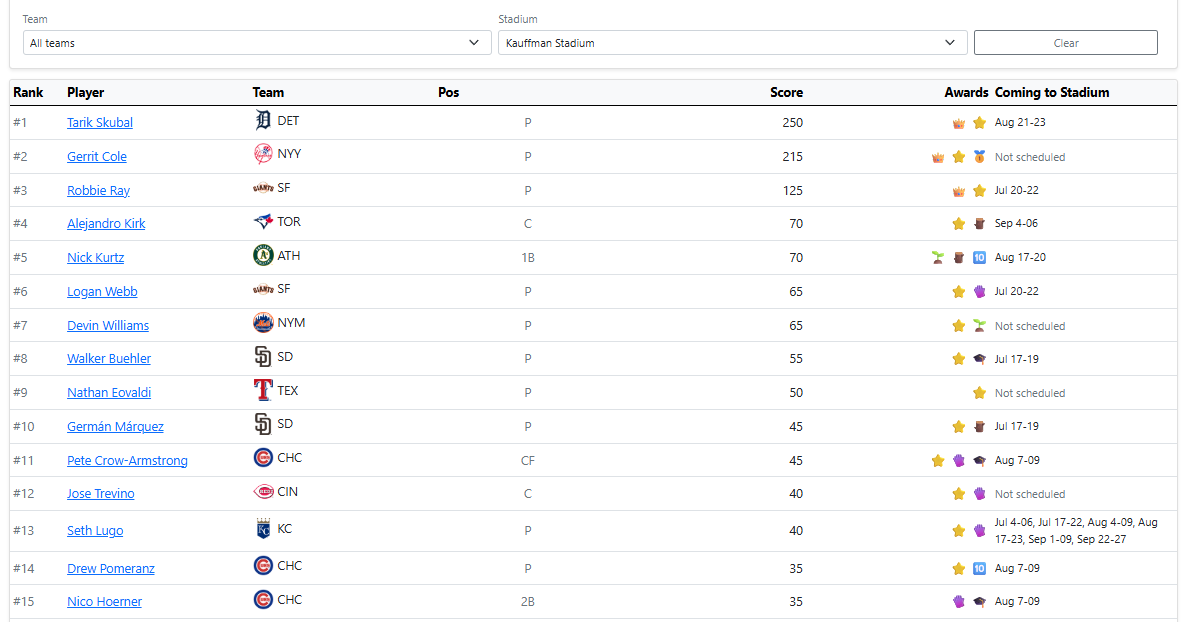Click the Padres logo in Walker Buehler's row
Screen dimensions: 1184x622
263,356
